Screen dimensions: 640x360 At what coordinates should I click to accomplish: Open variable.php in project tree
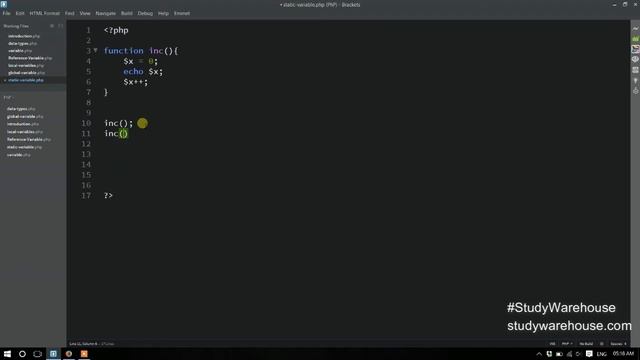(18, 155)
